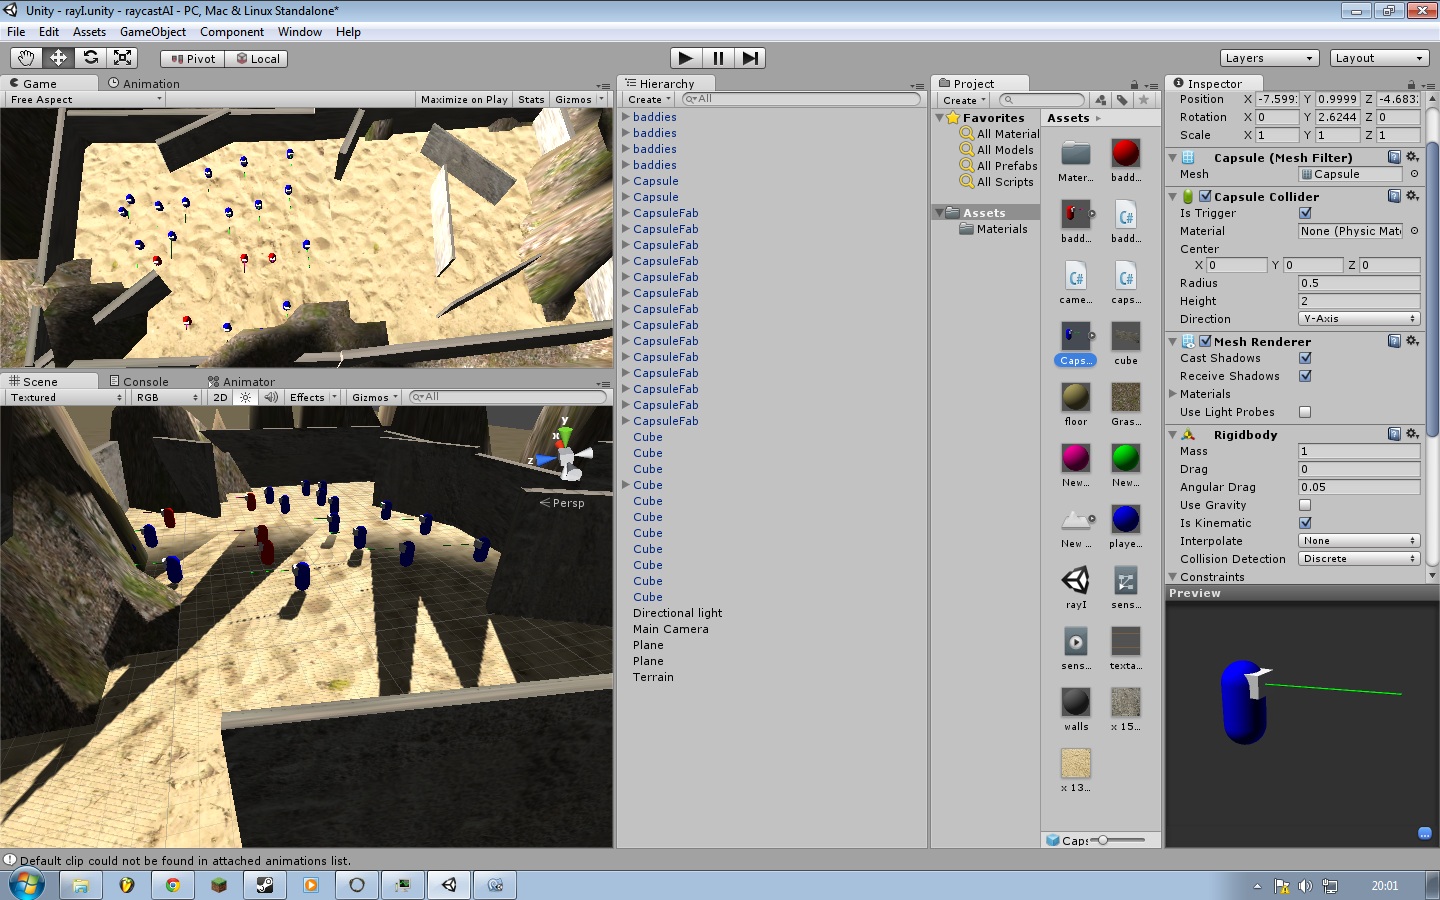
Task: Switch to the Console tab
Action: [139, 382]
